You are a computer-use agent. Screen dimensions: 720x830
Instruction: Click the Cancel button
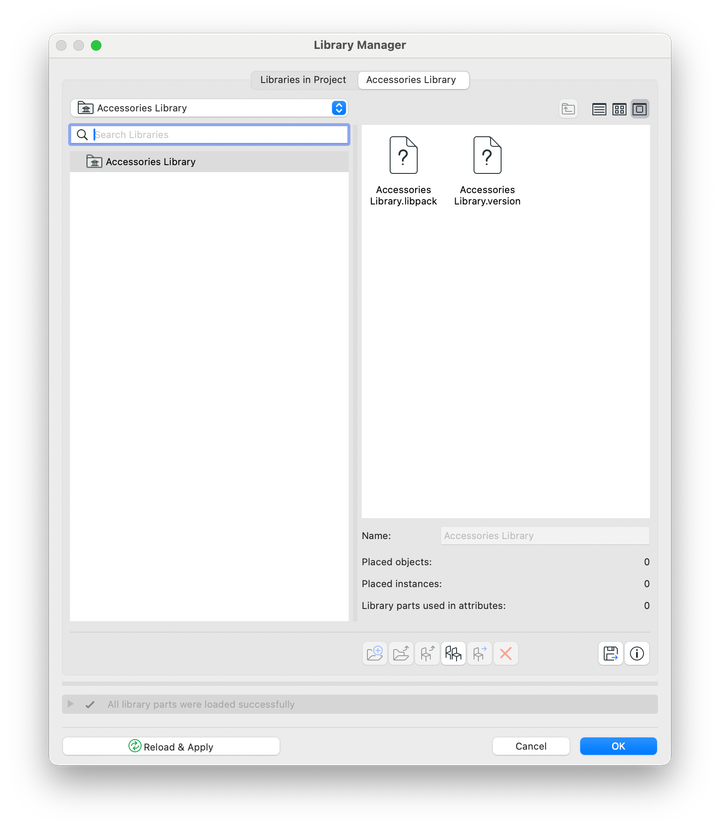click(531, 746)
